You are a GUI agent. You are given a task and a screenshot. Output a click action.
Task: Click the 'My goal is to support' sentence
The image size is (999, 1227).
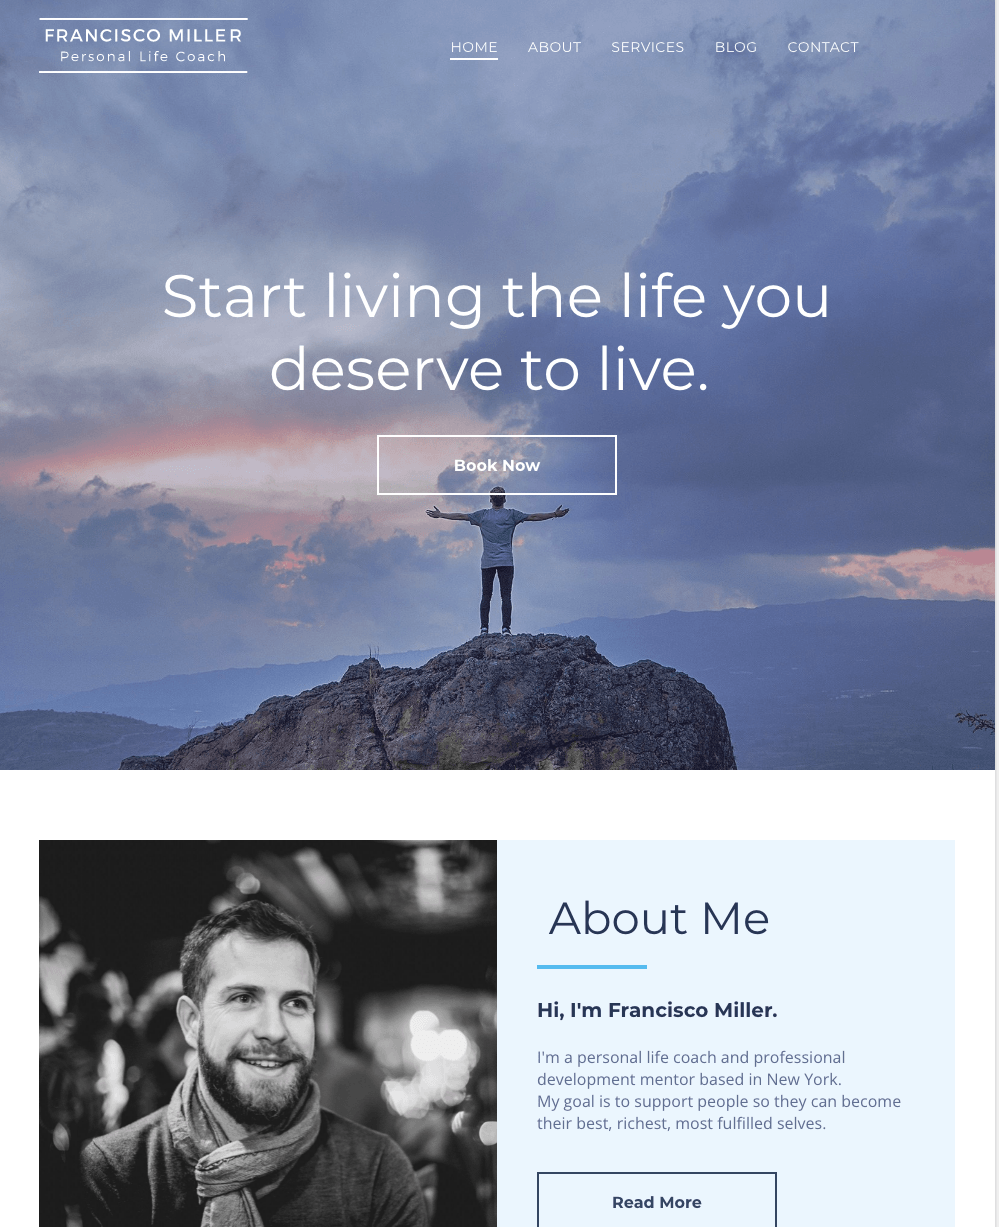[x=719, y=1112]
